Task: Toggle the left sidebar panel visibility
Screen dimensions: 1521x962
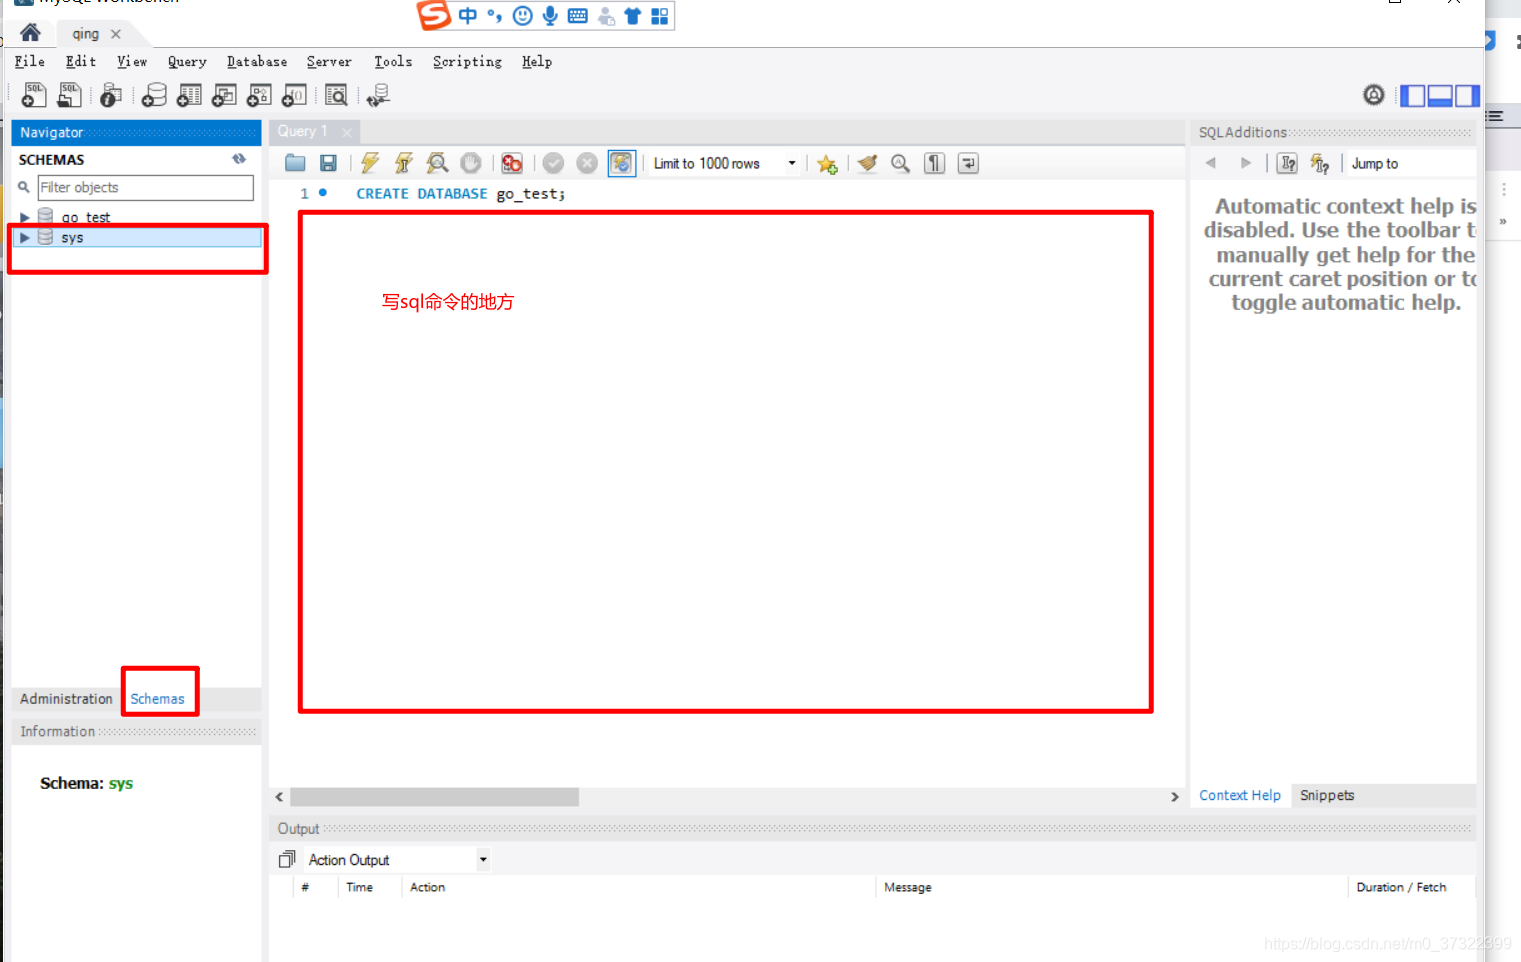Action: [x=1412, y=96]
